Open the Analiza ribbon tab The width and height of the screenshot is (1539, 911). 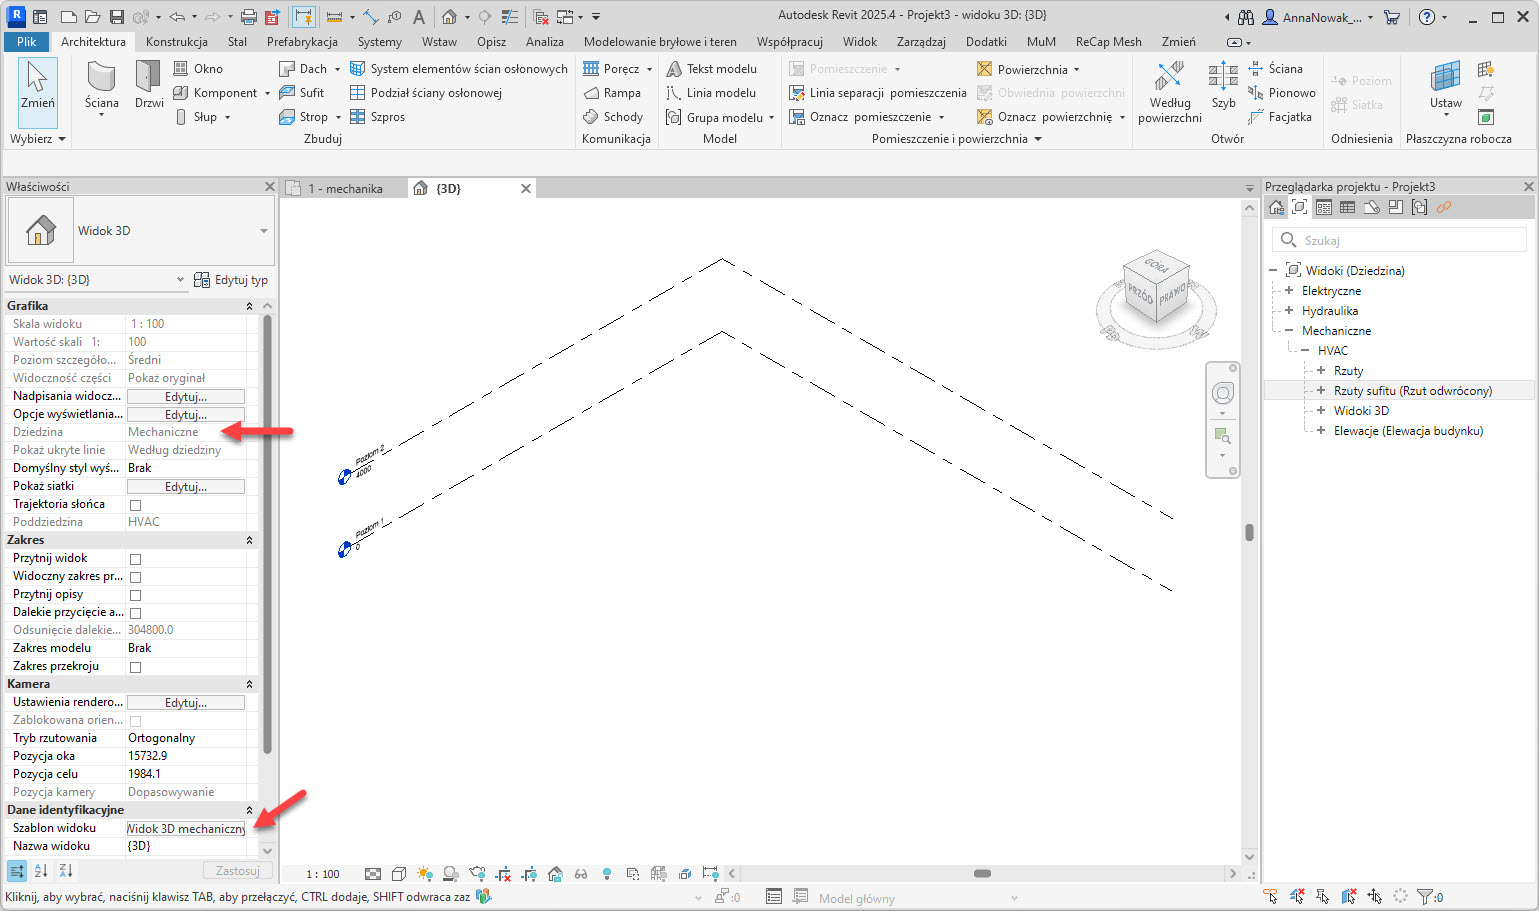click(x=544, y=42)
